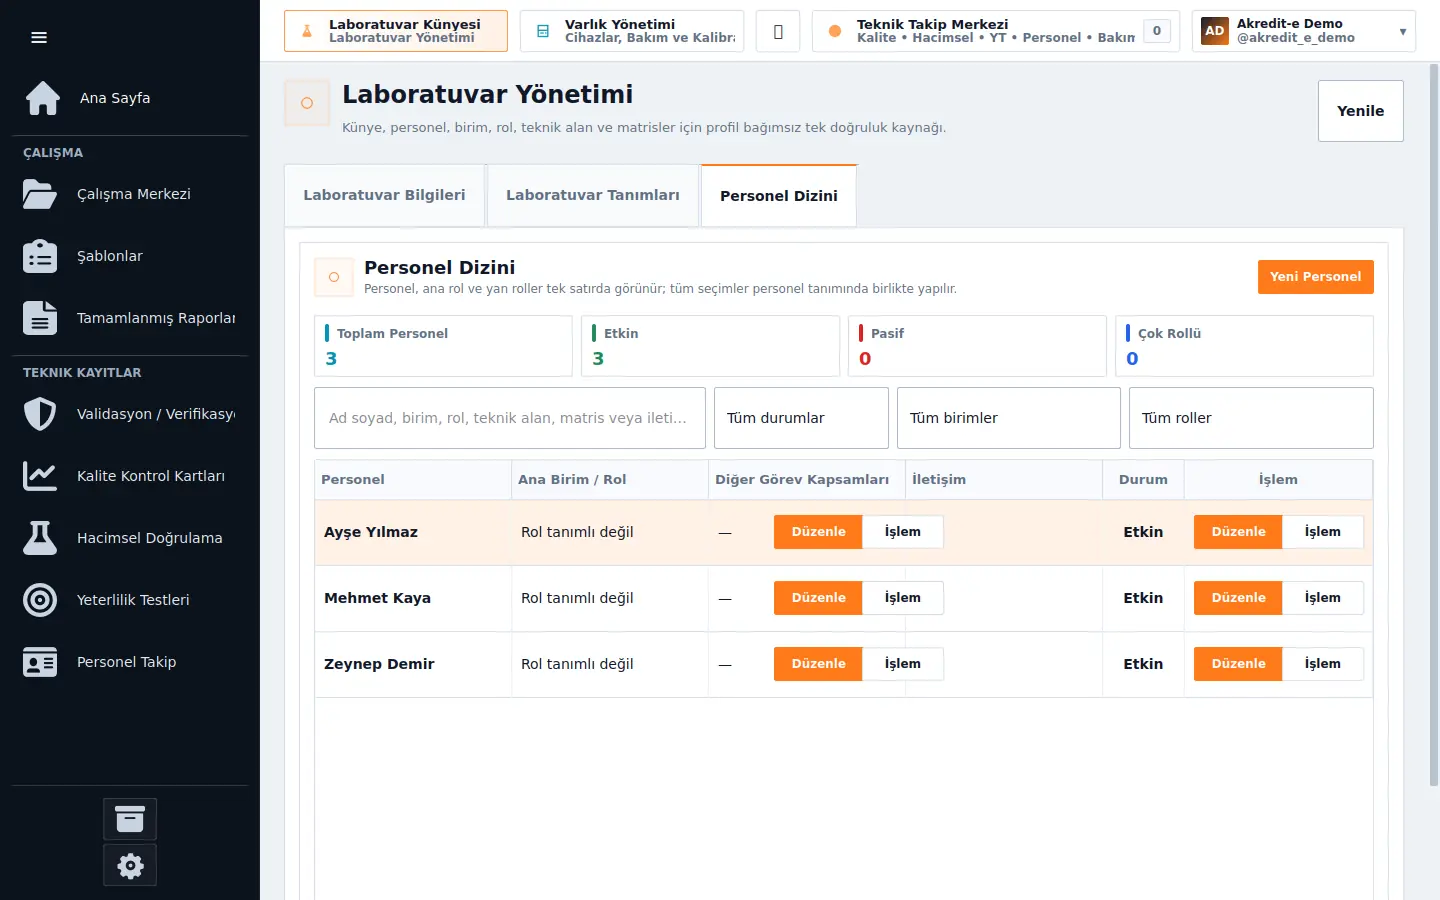
Task: Click the Toplam Personel stat card
Action: 443,346
